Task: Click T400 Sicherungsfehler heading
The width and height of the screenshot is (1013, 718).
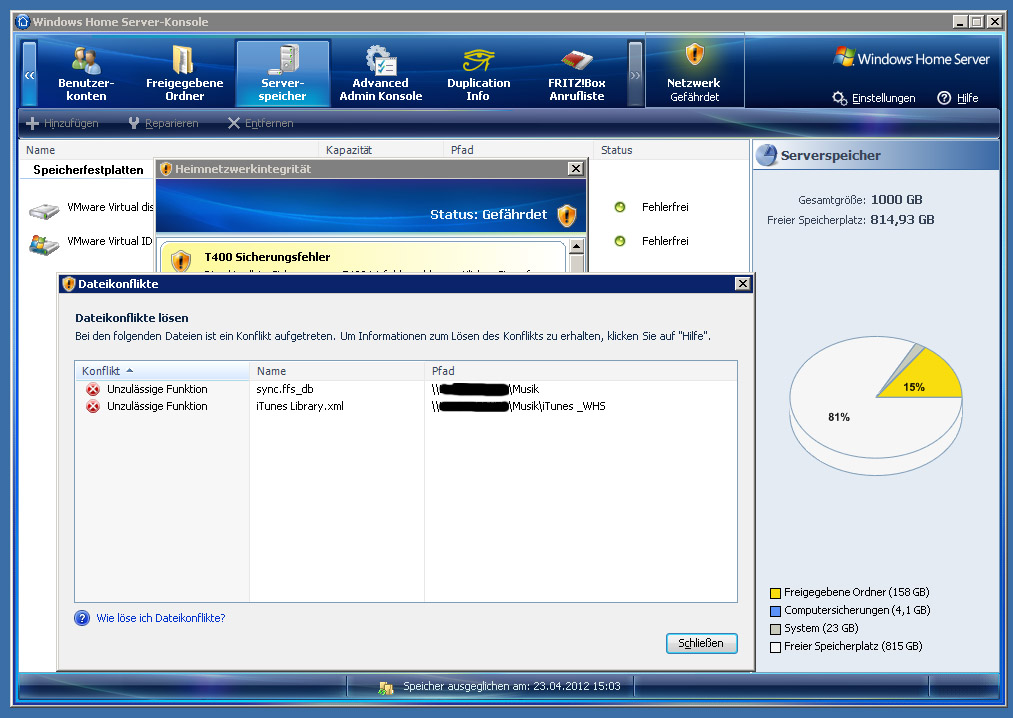Action: (267, 257)
